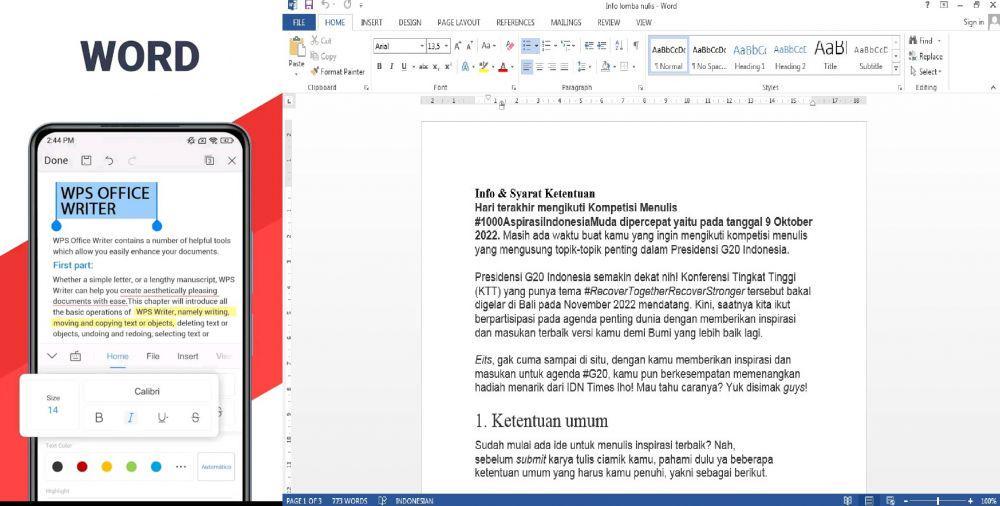Viewport: 1000px width, 506px height.
Task: Open the Find dropdown arrow
Action: point(939,41)
